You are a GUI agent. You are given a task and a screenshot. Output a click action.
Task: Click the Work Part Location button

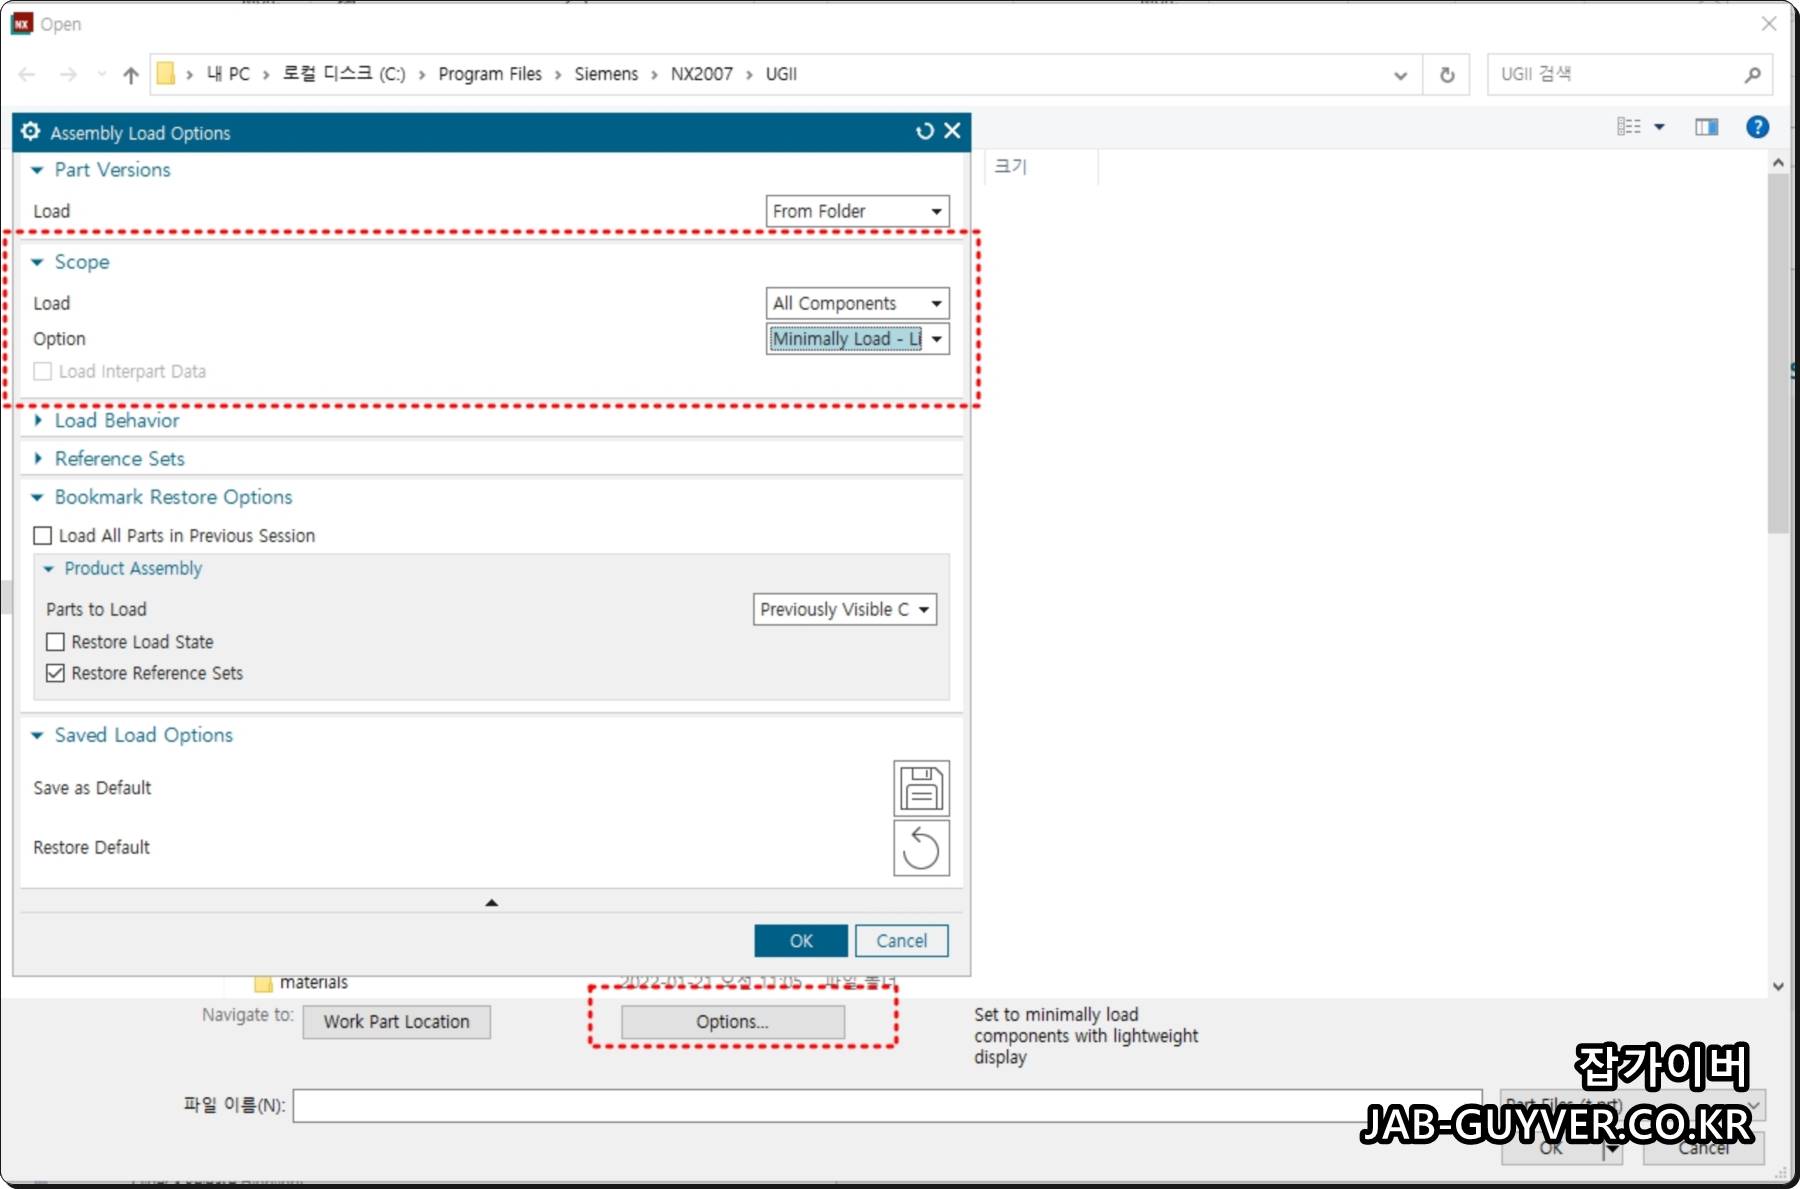coord(397,1022)
